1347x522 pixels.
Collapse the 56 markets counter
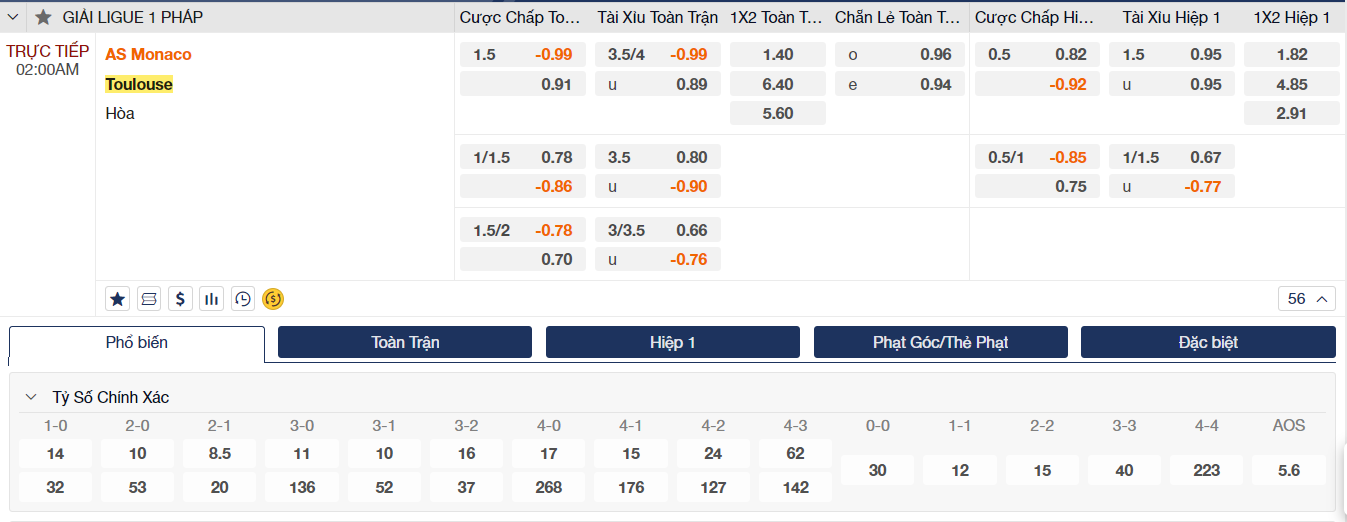[1306, 298]
